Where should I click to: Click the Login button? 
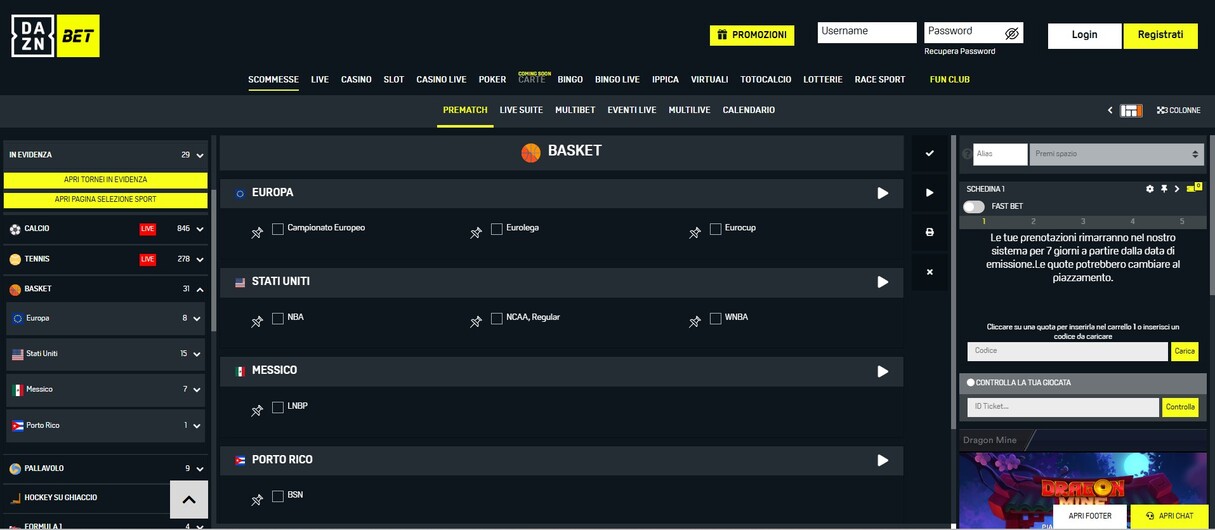[1085, 35]
